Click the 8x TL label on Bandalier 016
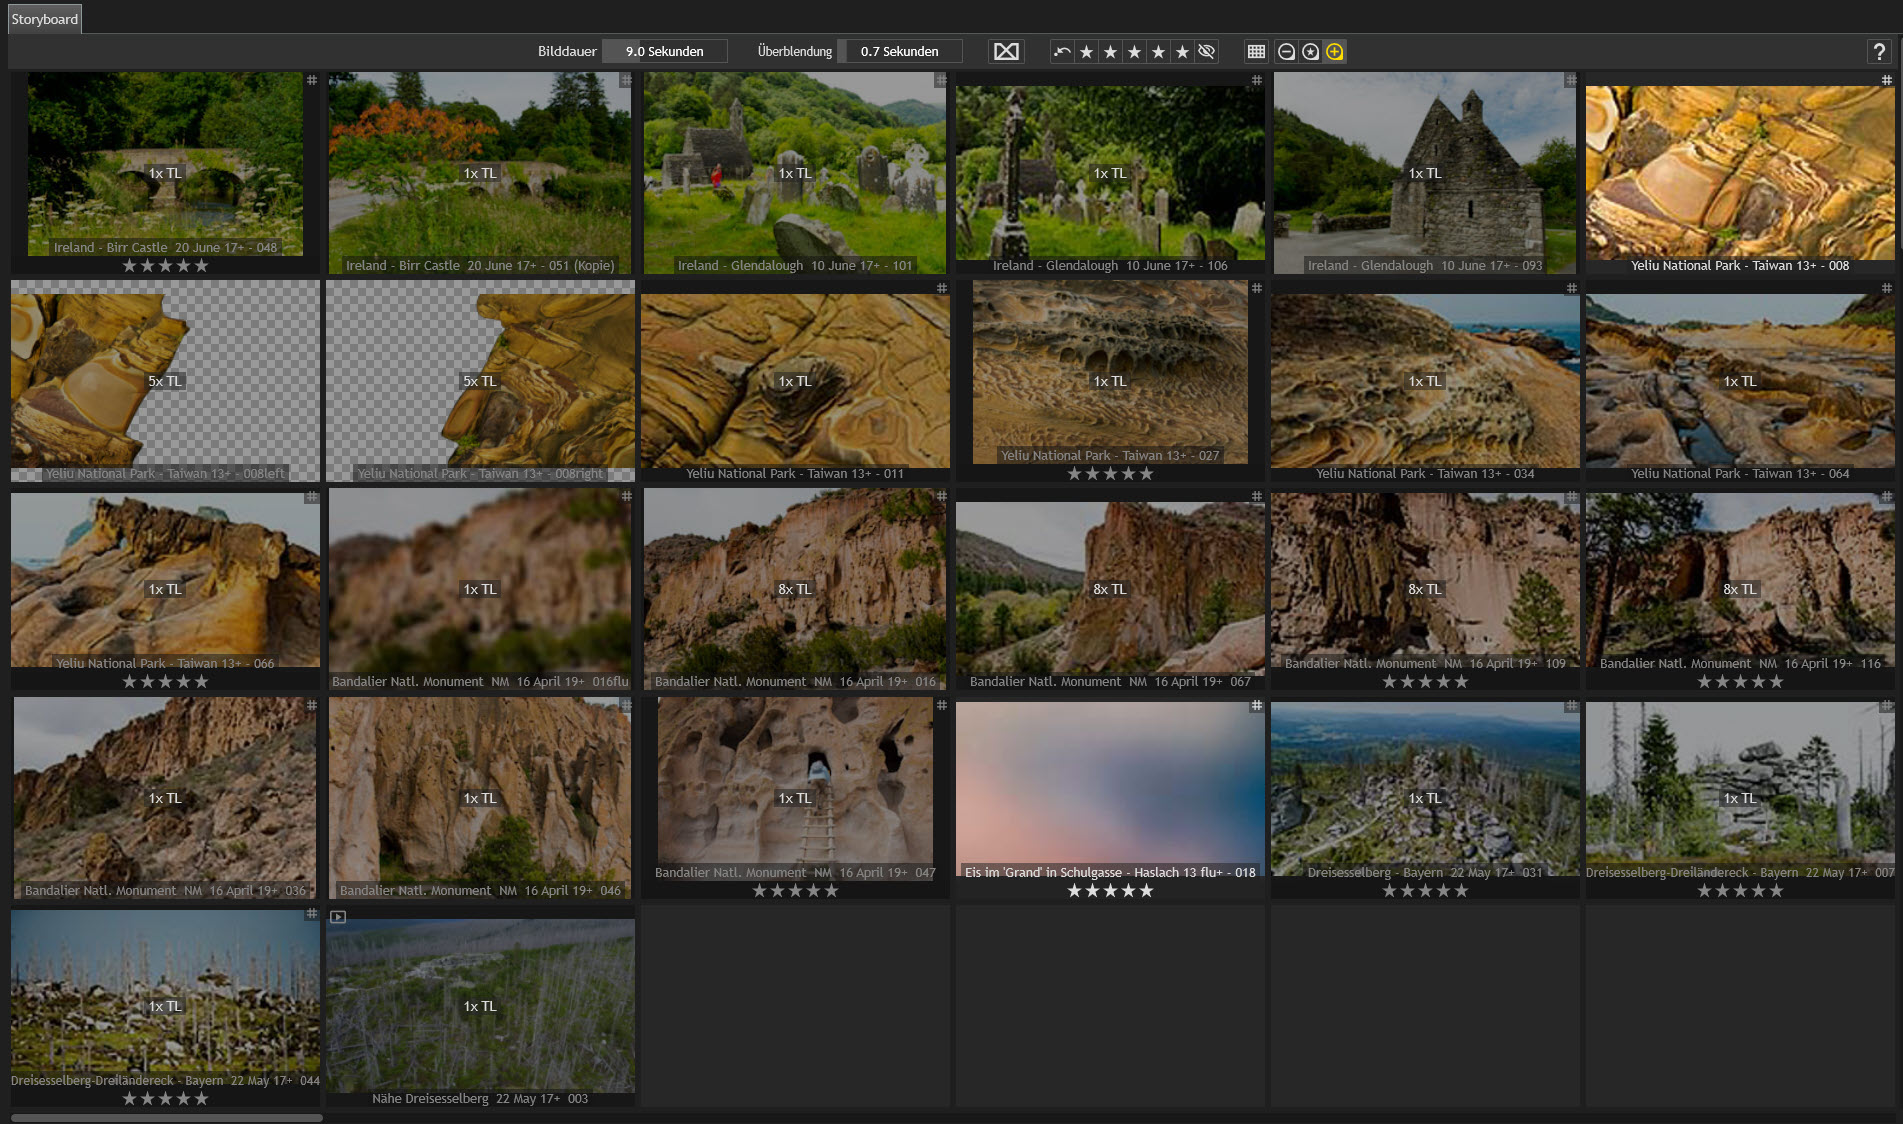This screenshot has width=1903, height=1124. point(795,589)
